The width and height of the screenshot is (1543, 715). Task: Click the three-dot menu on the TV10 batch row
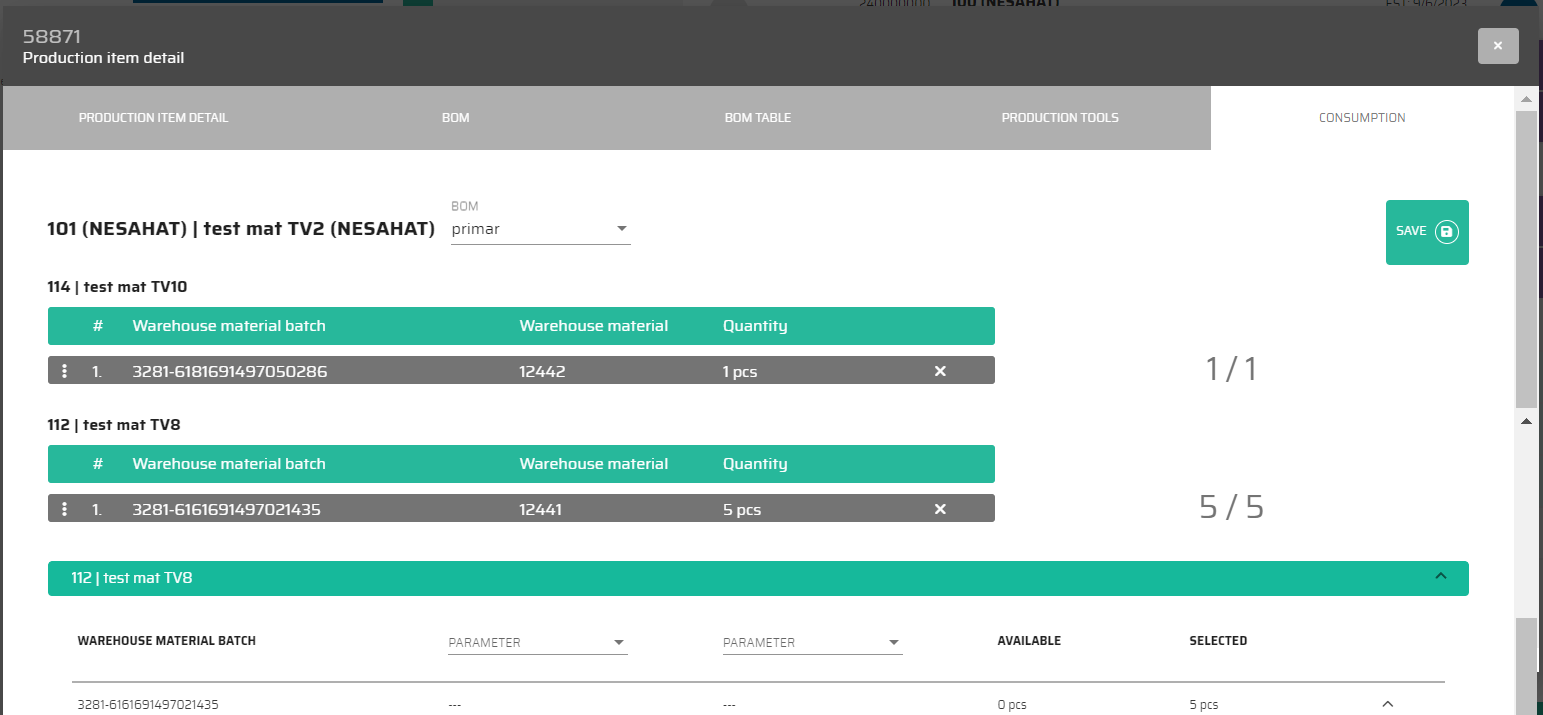pyautogui.click(x=65, y=371)
